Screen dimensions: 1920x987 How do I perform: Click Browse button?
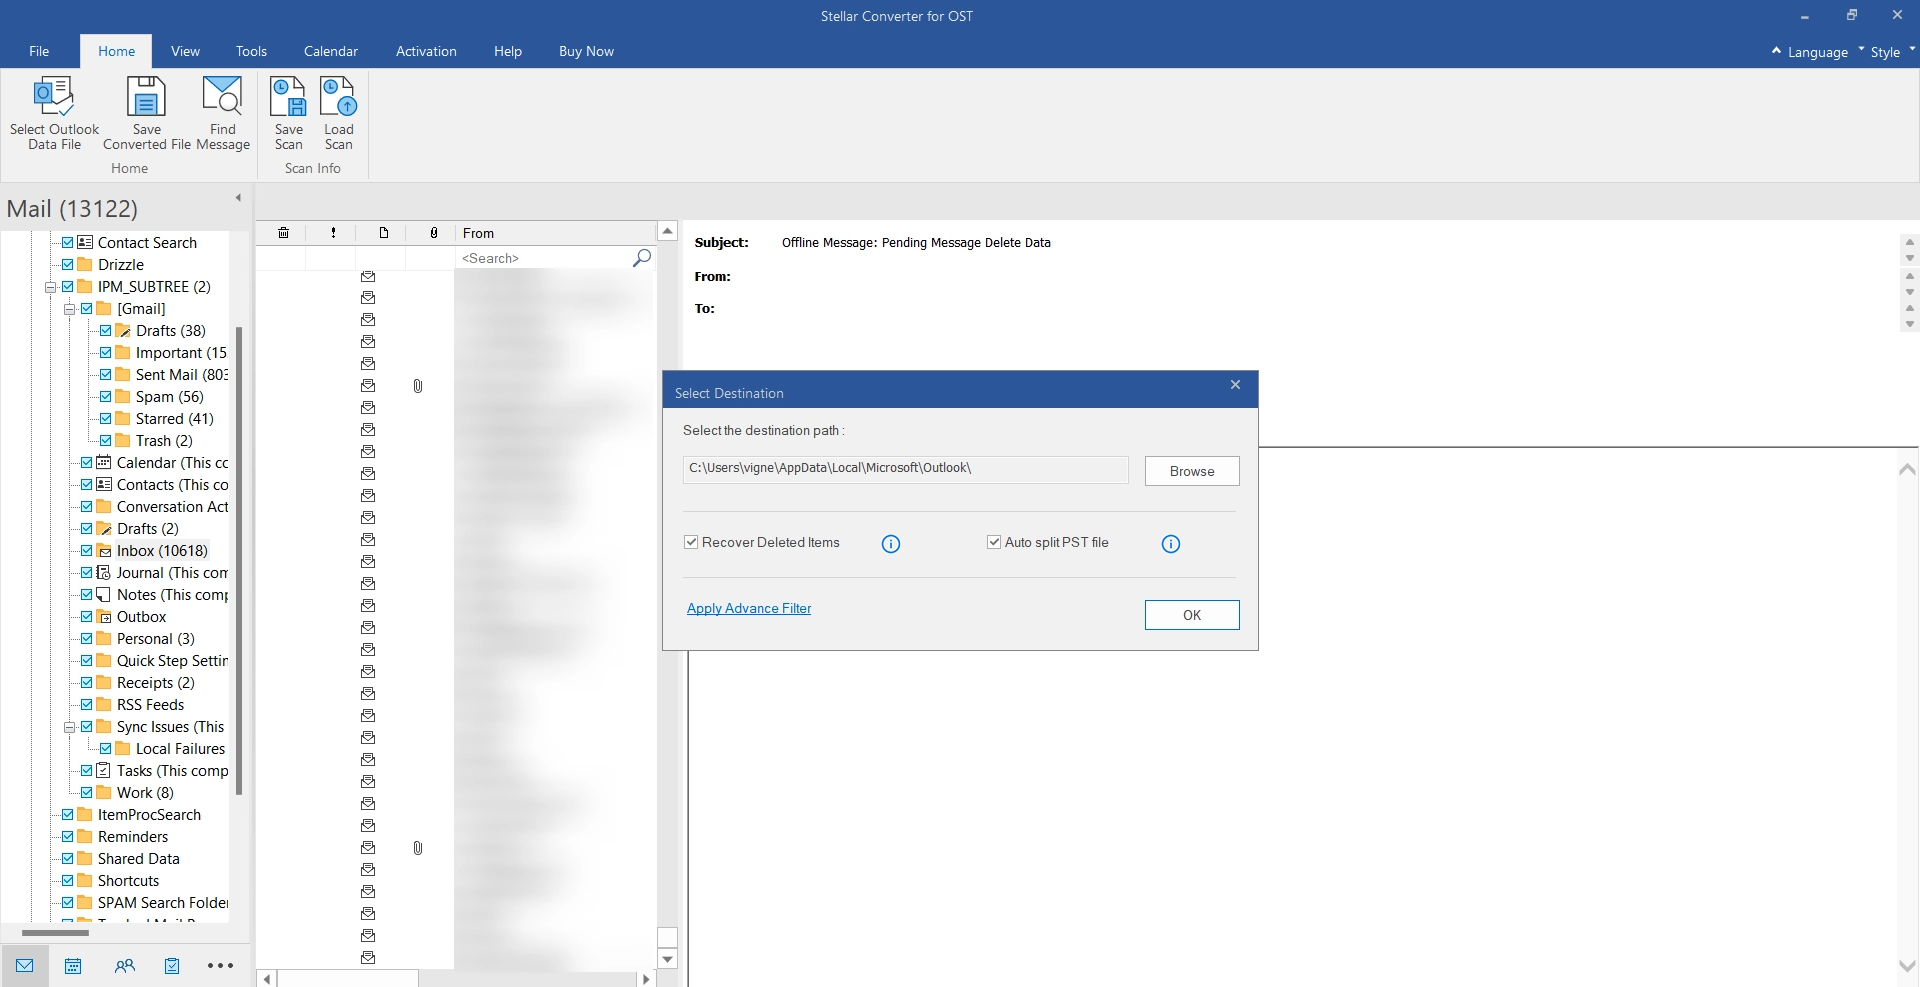click(1192, 471)
